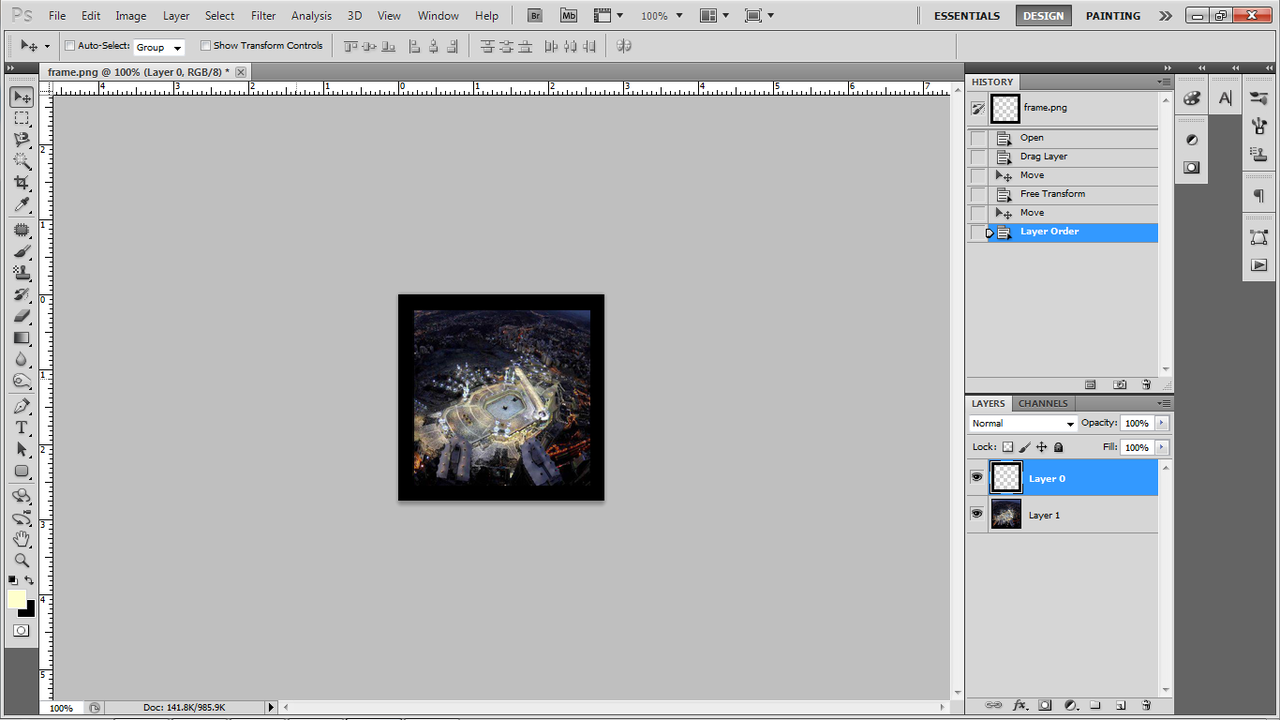Open the Auto-Select Group dropdown
This screenshot has height=720, width=1280.
coord(159,47)
